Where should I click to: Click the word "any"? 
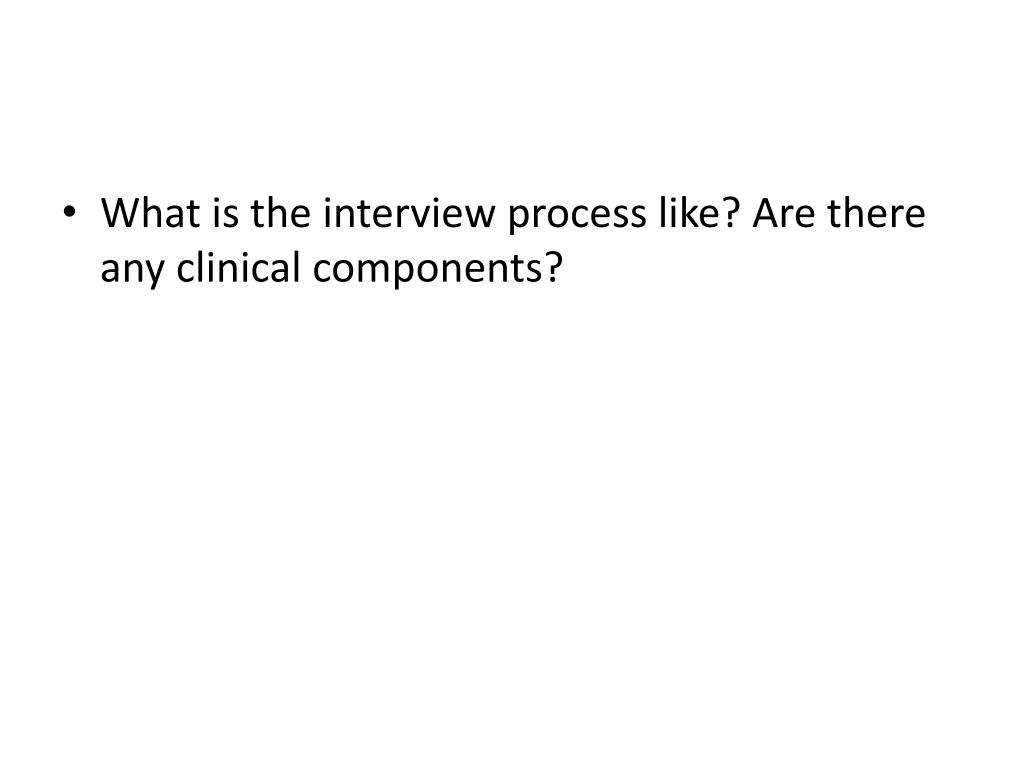[132, 273]
